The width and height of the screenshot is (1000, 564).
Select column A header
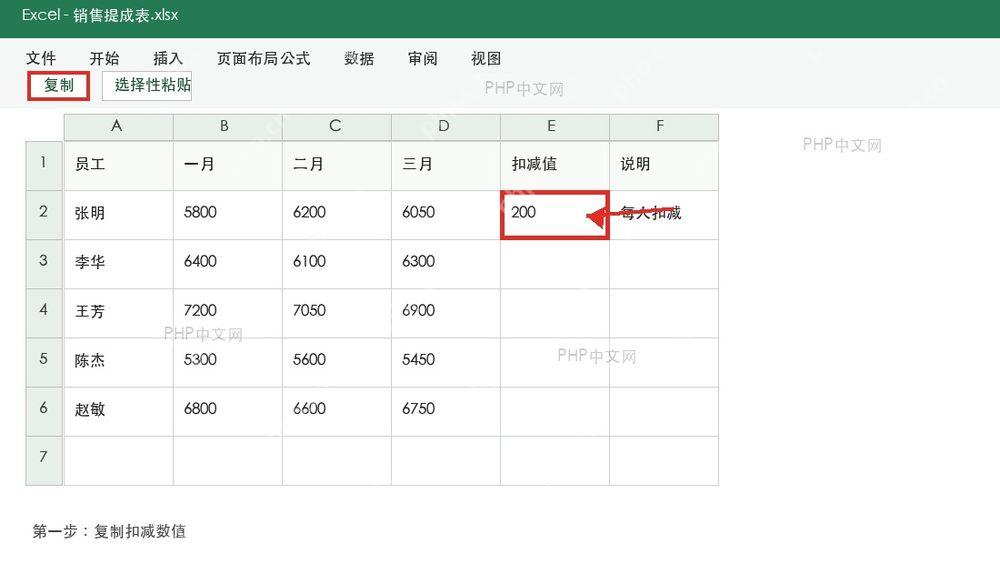click(x=118, y=127)
